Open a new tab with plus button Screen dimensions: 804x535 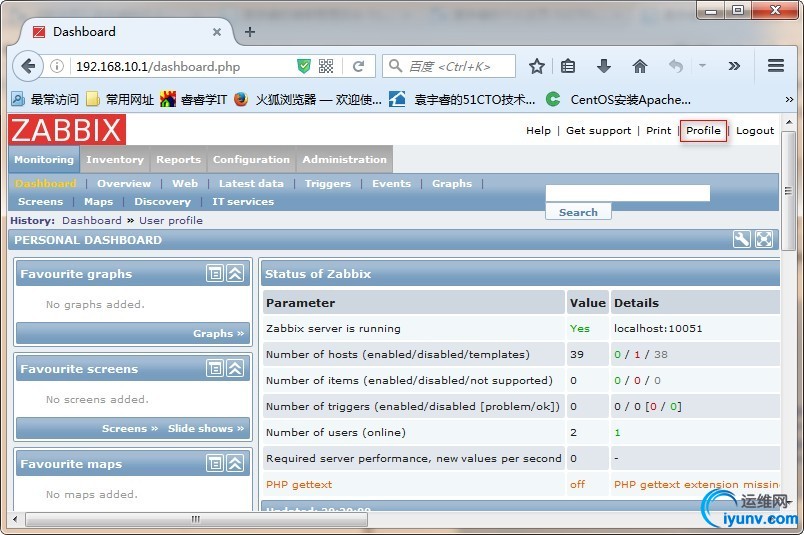tap(250, 32)
